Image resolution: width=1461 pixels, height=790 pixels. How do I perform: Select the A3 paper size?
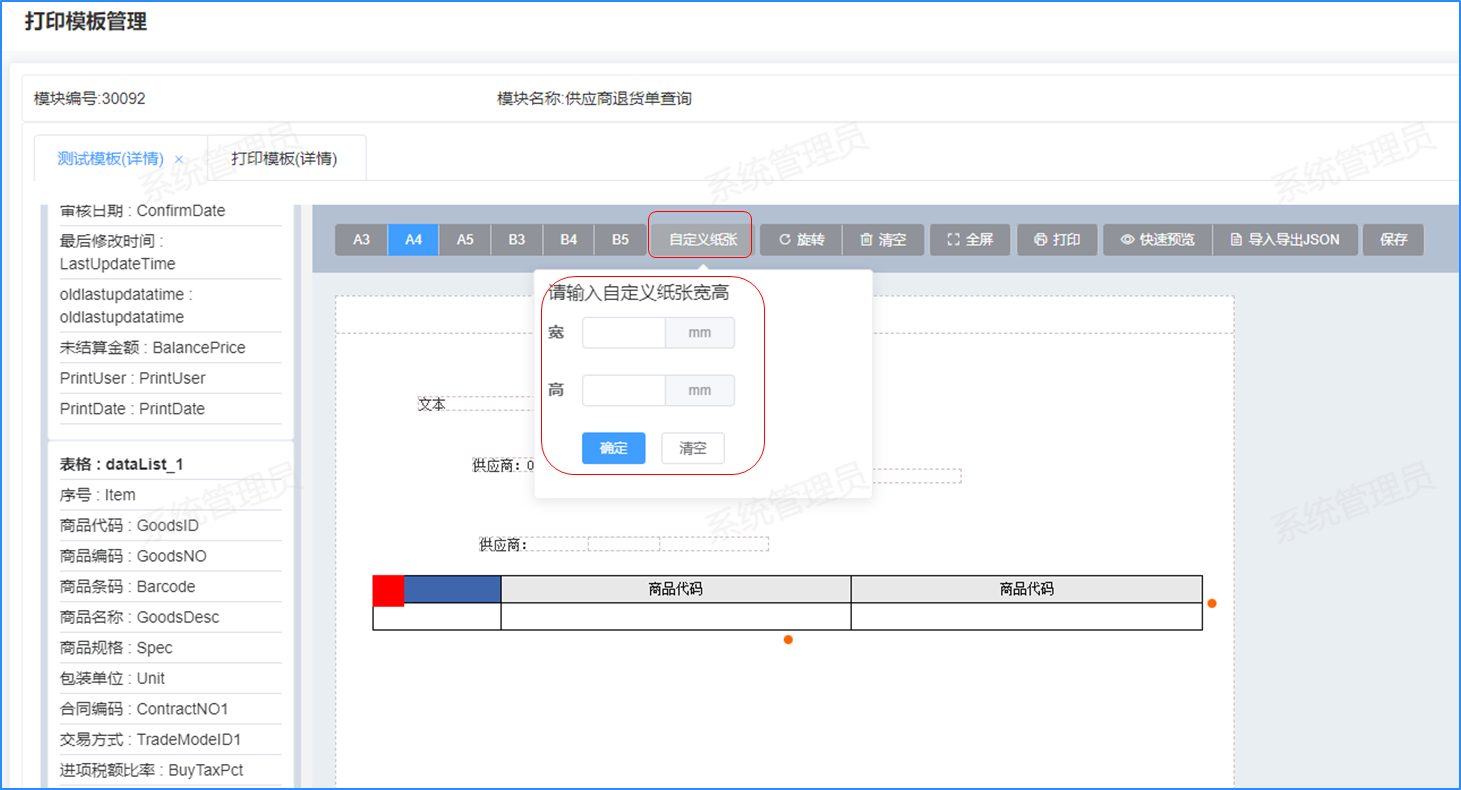pyautogui.click(x=362, y=240)
